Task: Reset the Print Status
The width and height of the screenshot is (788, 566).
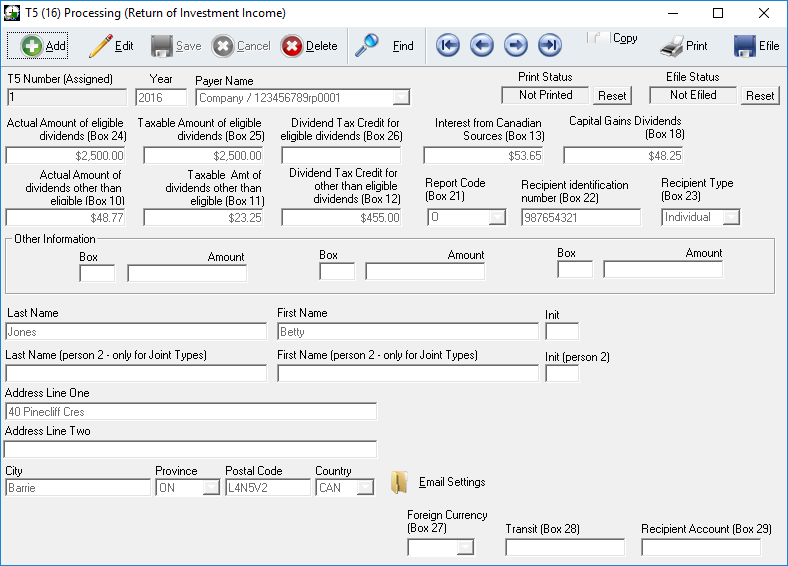Action: 612,96
